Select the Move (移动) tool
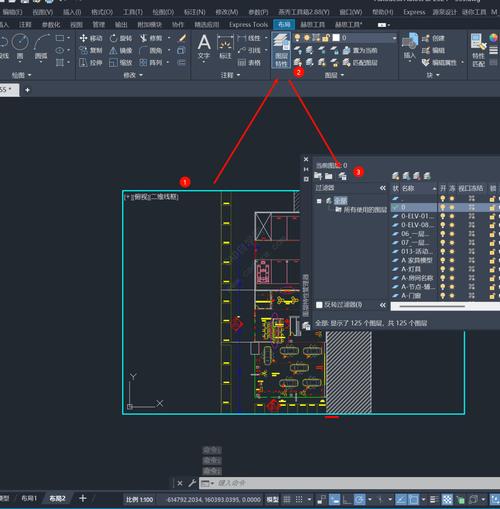Viewport: 500px width, 509px height. point(91,38)
